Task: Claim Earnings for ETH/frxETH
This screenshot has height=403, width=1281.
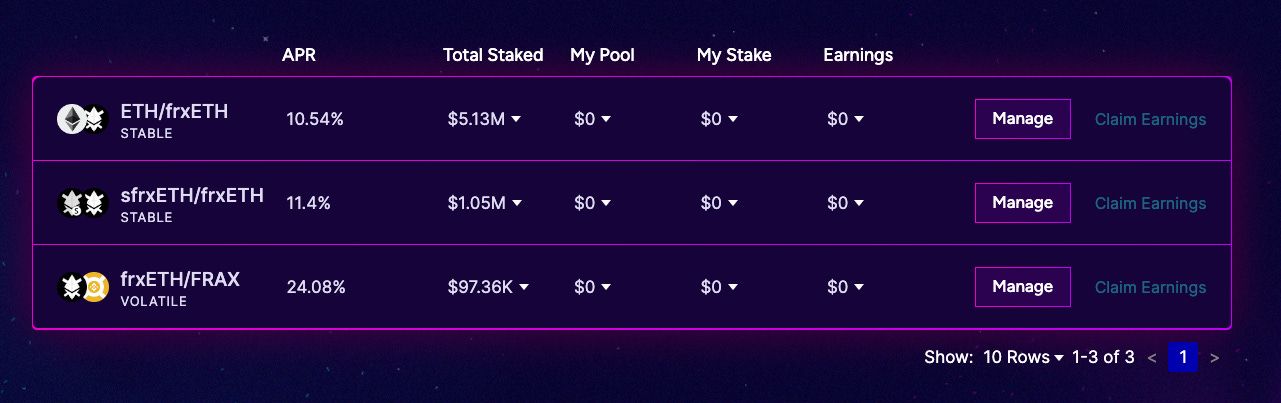Action: click(x=1150, y=119)
